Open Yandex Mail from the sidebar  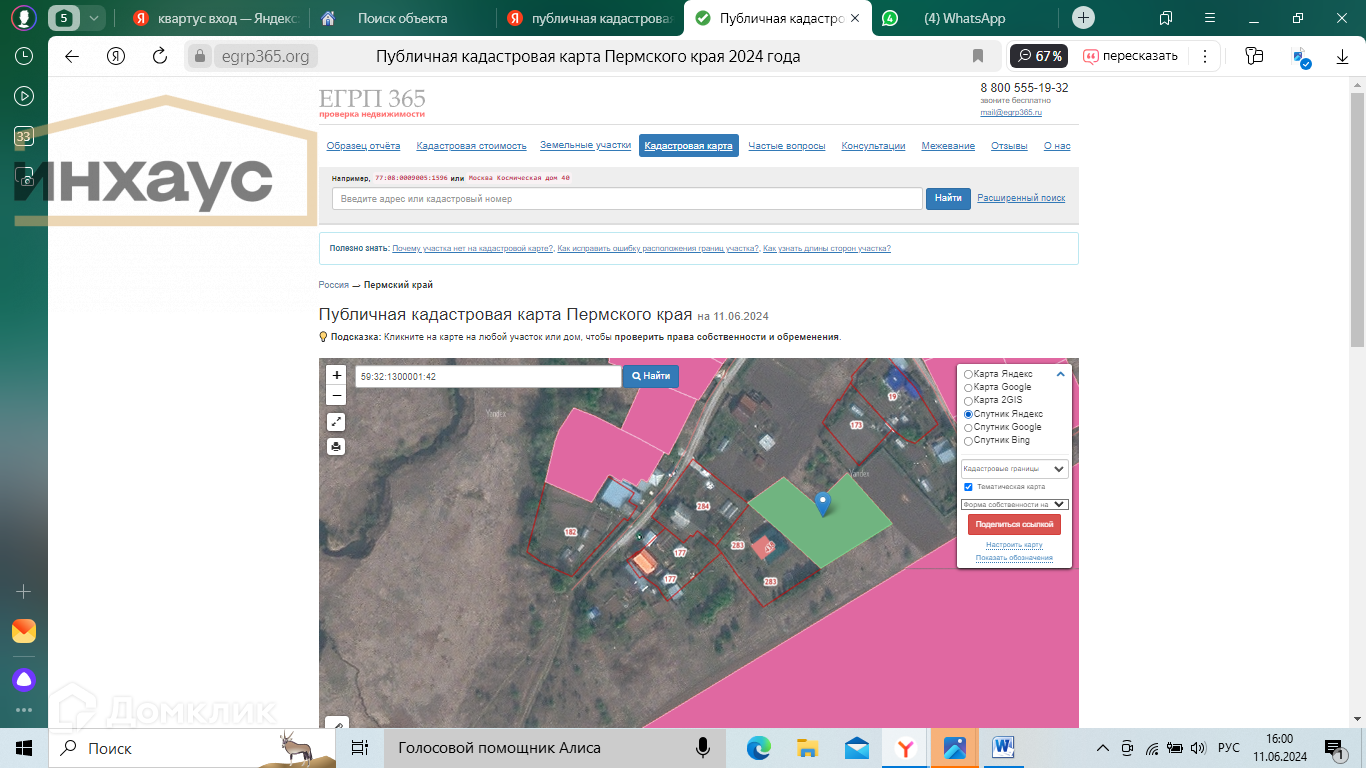pos(24,631)
